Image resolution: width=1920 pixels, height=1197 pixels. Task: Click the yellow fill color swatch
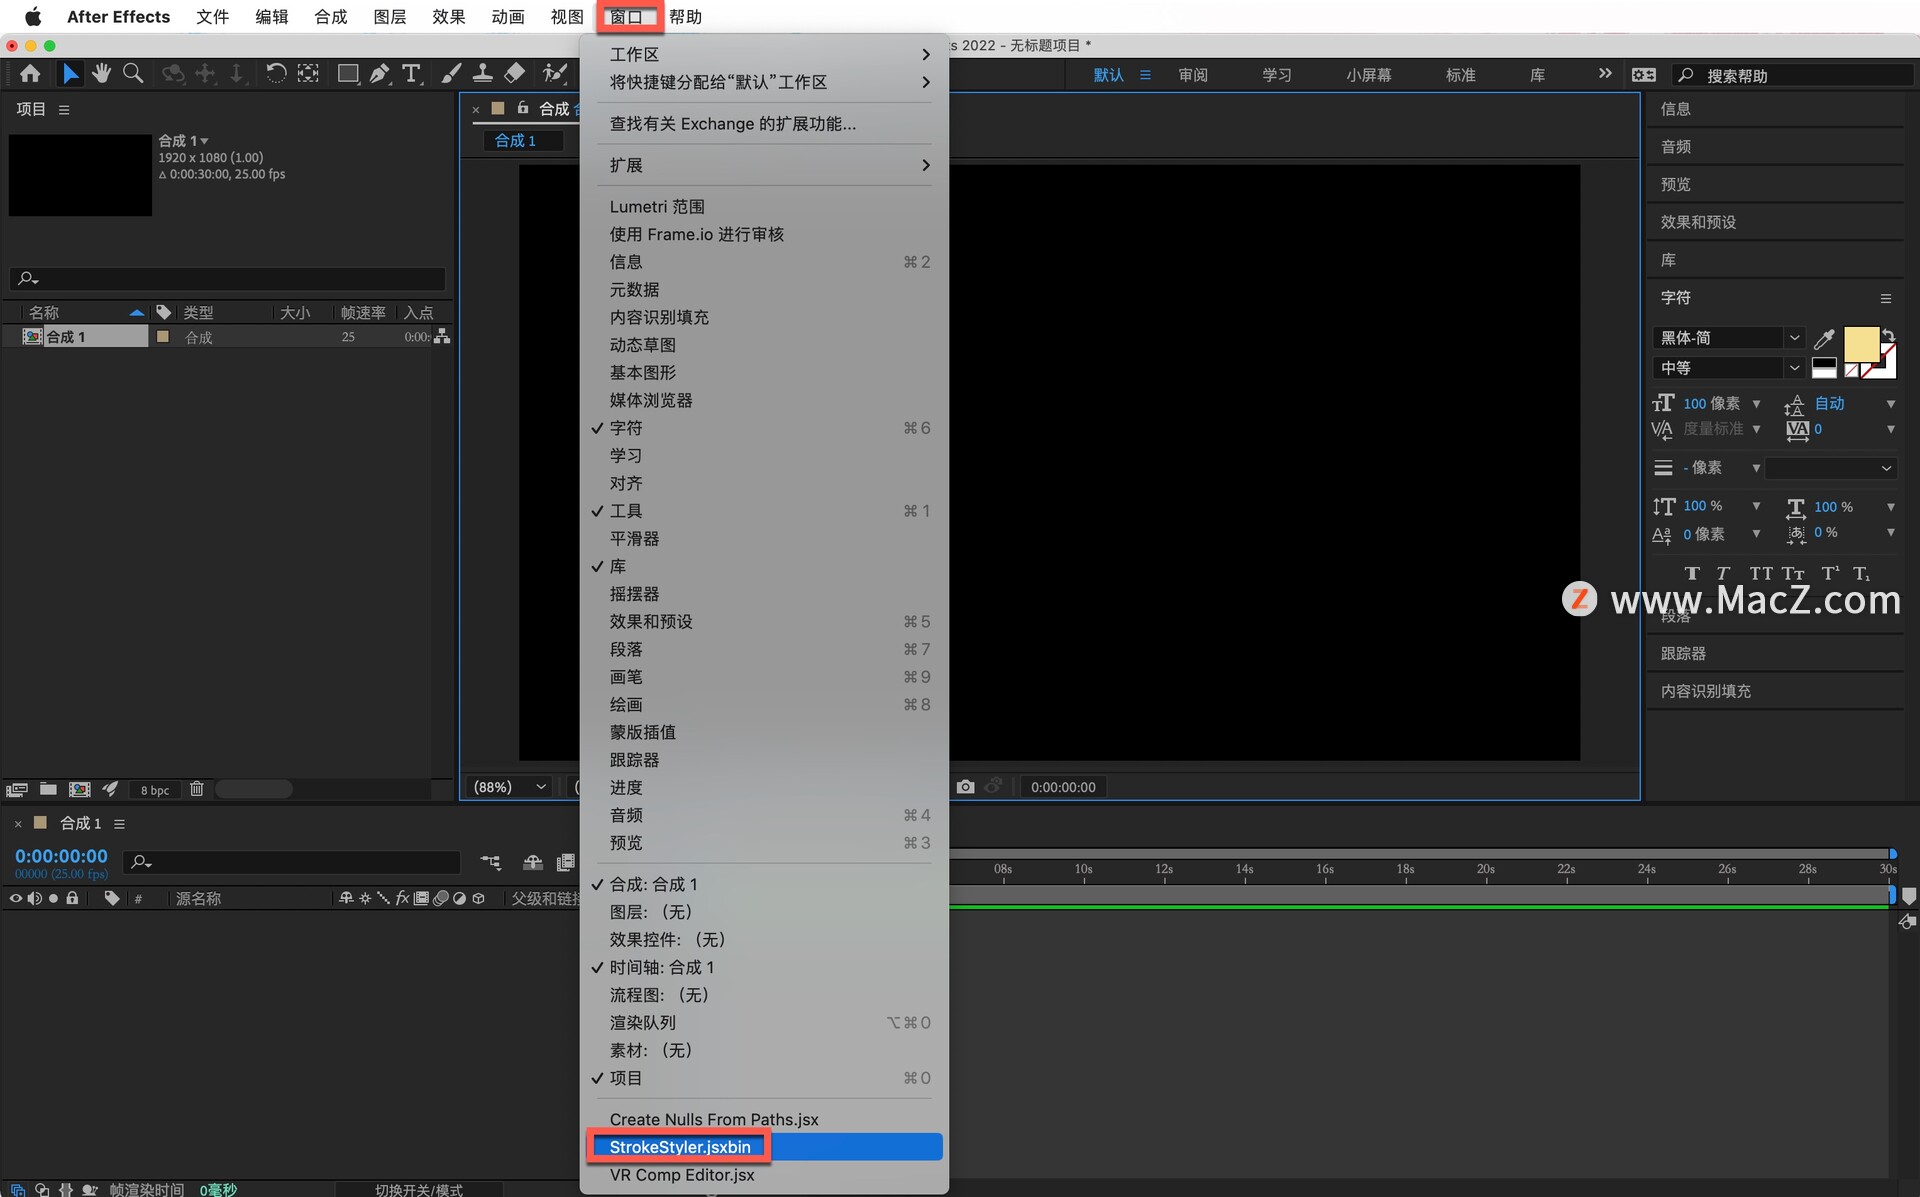tap(1860, 344)
